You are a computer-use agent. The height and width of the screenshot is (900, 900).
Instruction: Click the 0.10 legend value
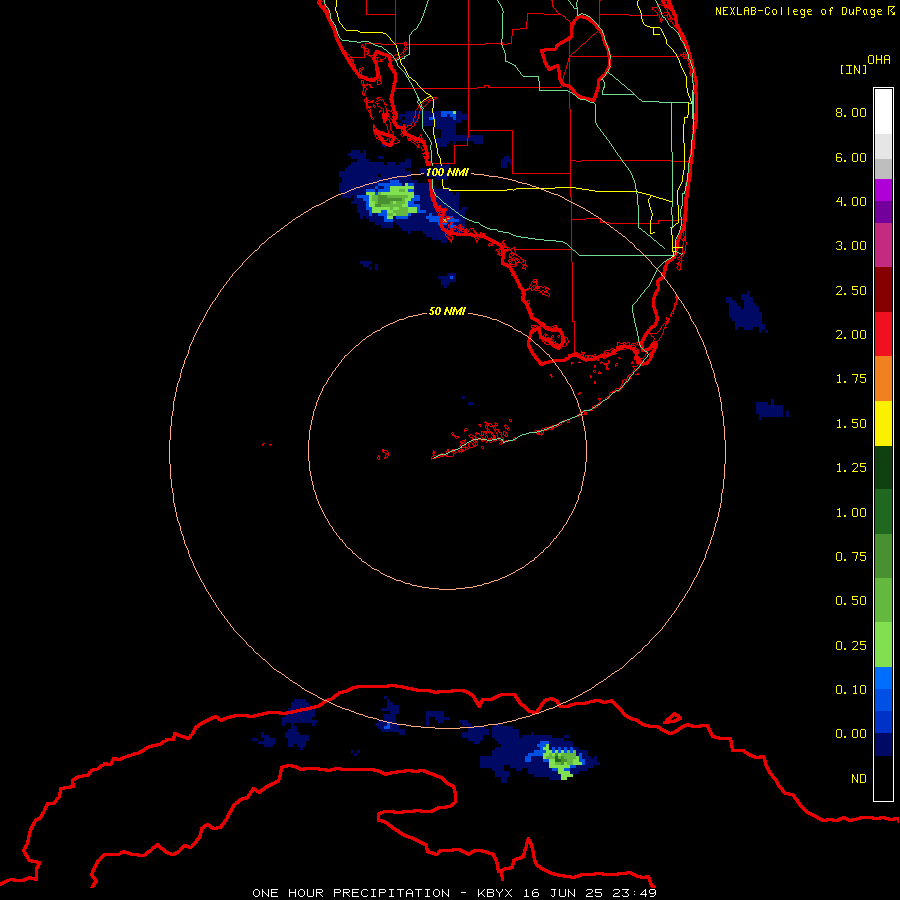(851, 690)
